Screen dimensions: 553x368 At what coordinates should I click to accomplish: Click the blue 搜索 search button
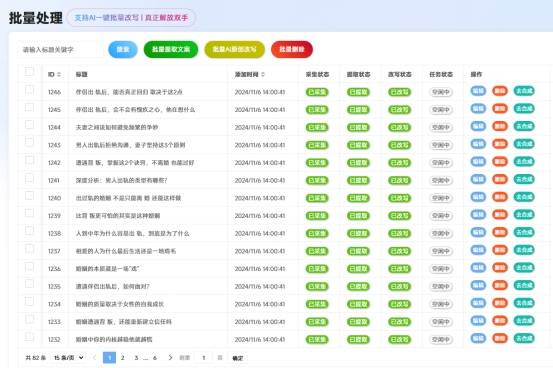point(123,49)
